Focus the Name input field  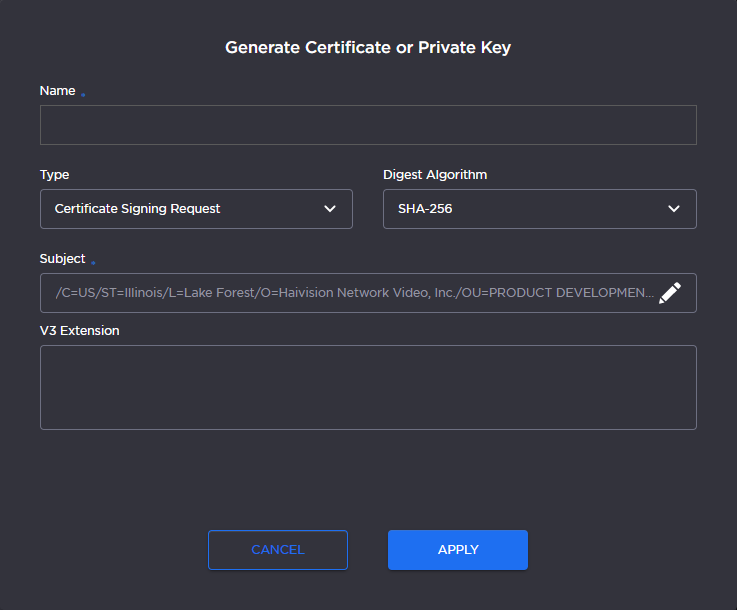[x=368, y=125]
